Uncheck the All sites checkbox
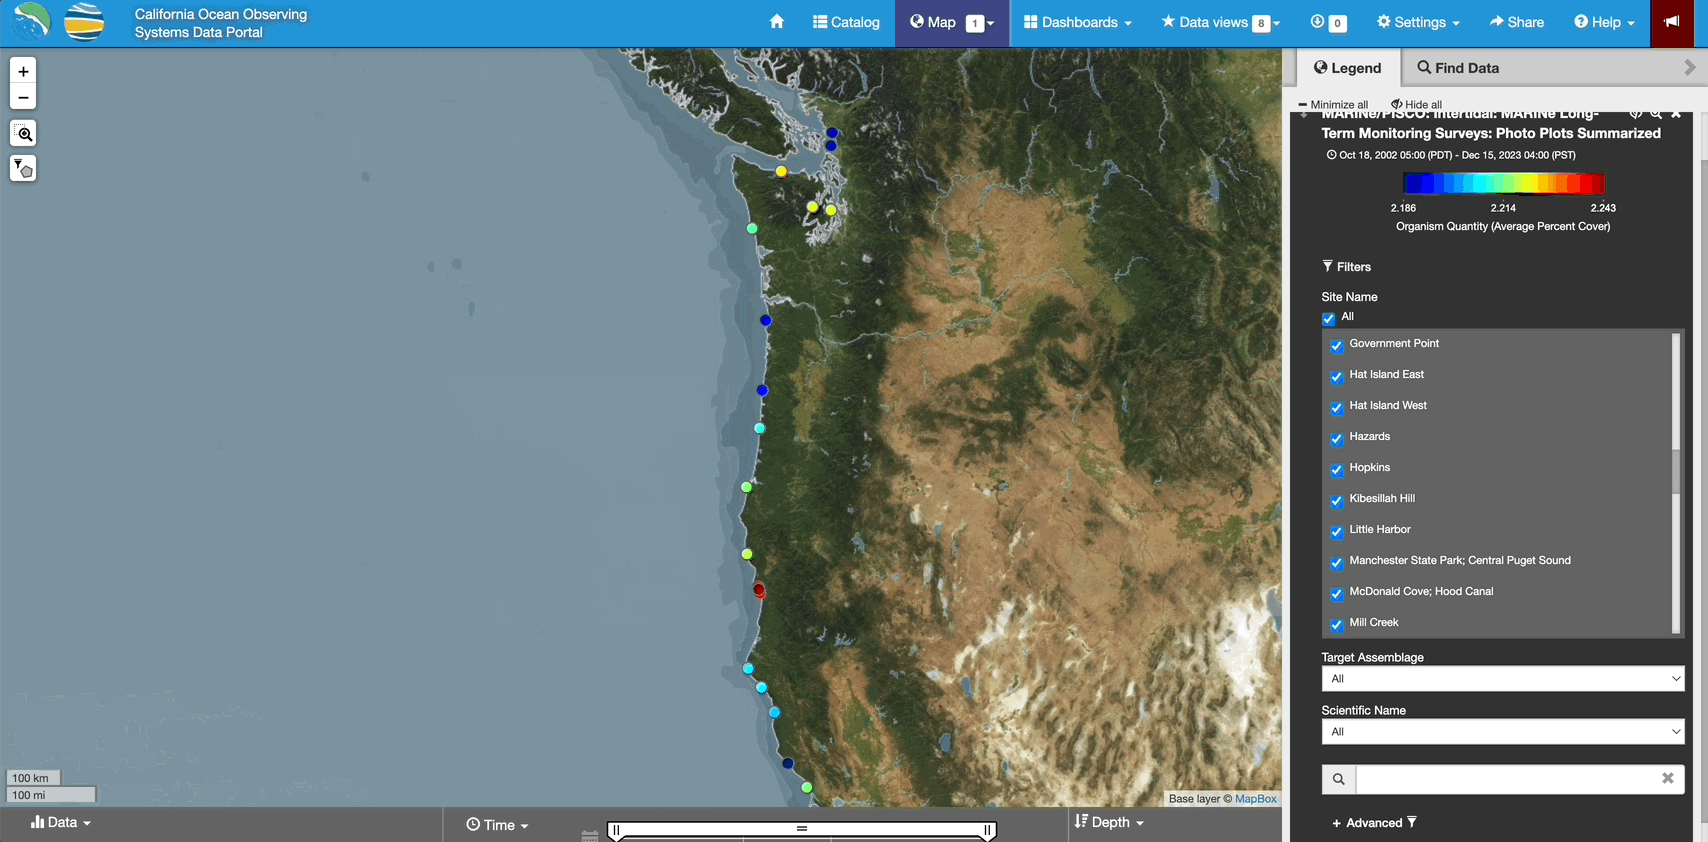The height and width of the screenshot is (842, 1708). (1328, 319)
